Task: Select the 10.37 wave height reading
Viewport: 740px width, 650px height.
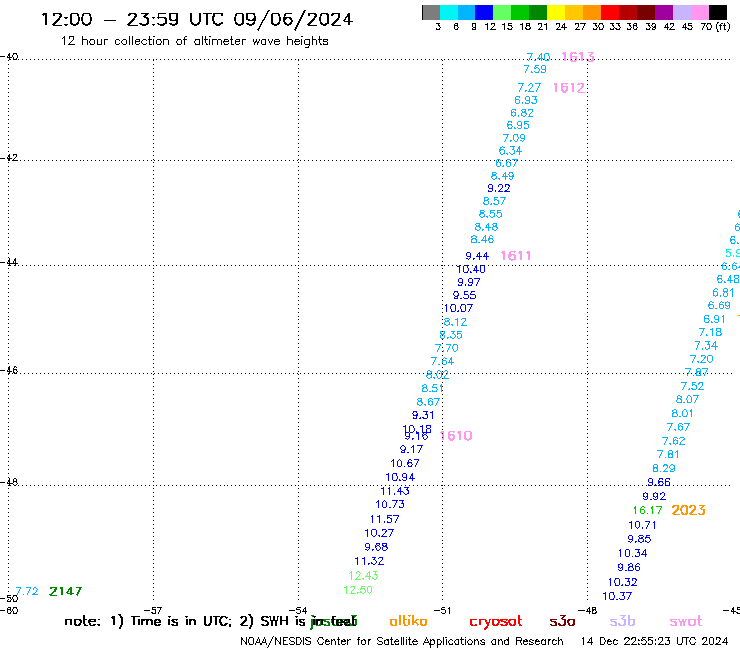Action: 617,597
